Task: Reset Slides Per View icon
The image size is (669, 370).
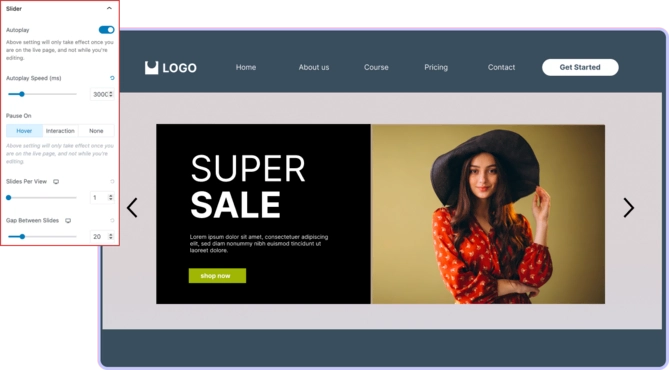Action: tap(112, 181)
